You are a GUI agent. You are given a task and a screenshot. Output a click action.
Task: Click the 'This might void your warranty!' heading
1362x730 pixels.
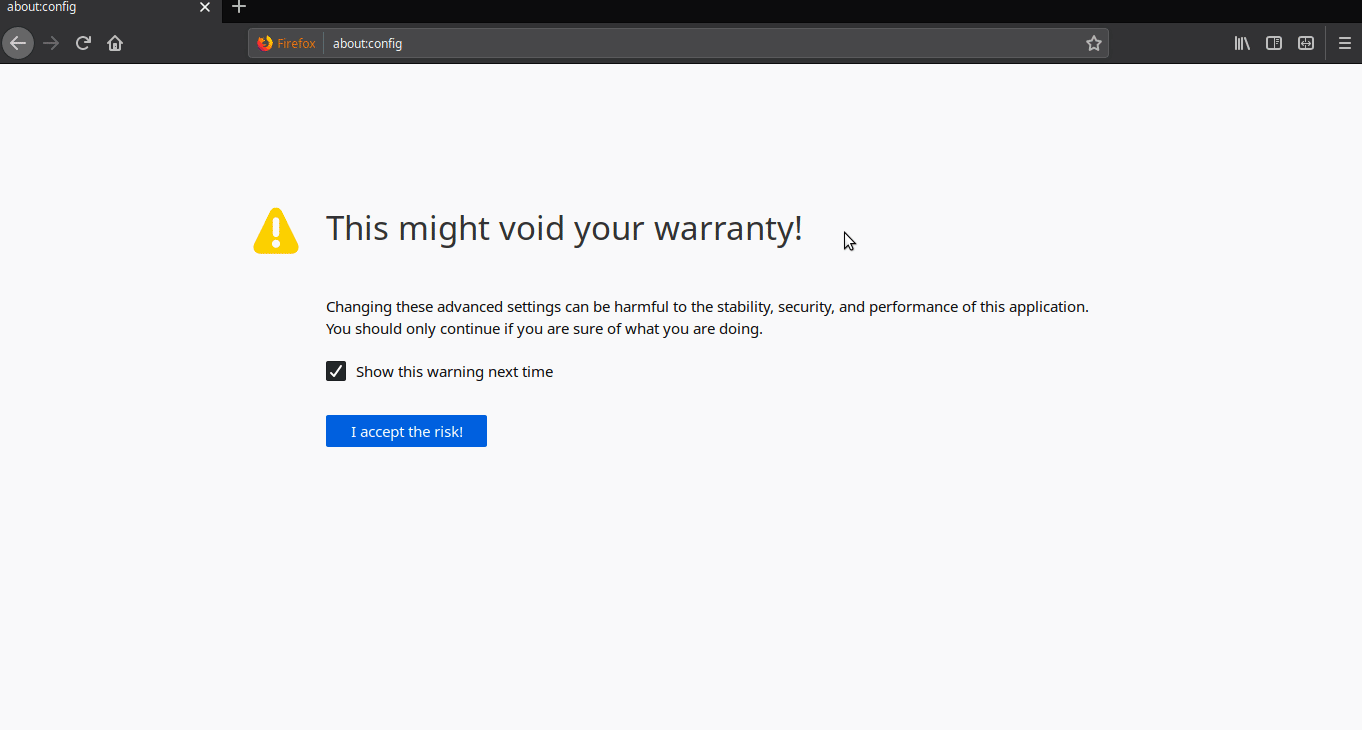[564, 228]
